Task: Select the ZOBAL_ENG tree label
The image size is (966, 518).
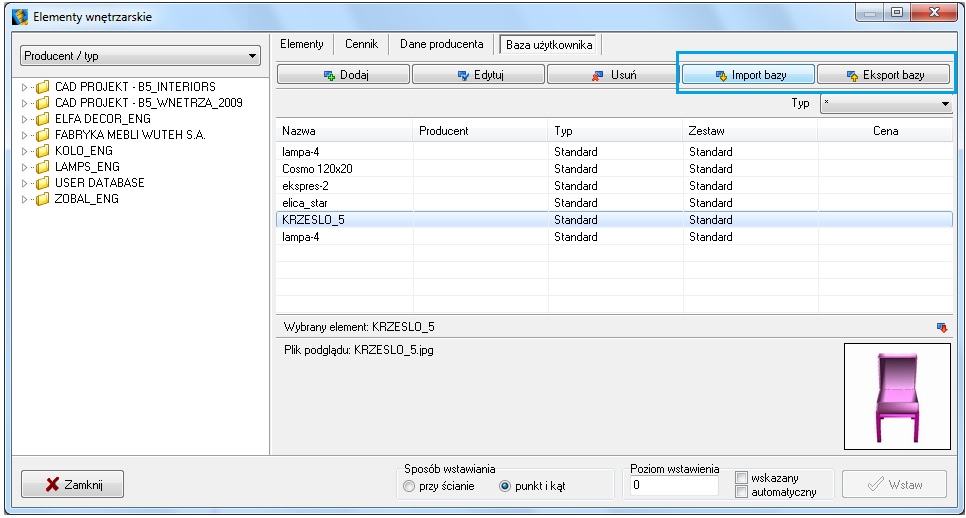Action: coord(86,199)
